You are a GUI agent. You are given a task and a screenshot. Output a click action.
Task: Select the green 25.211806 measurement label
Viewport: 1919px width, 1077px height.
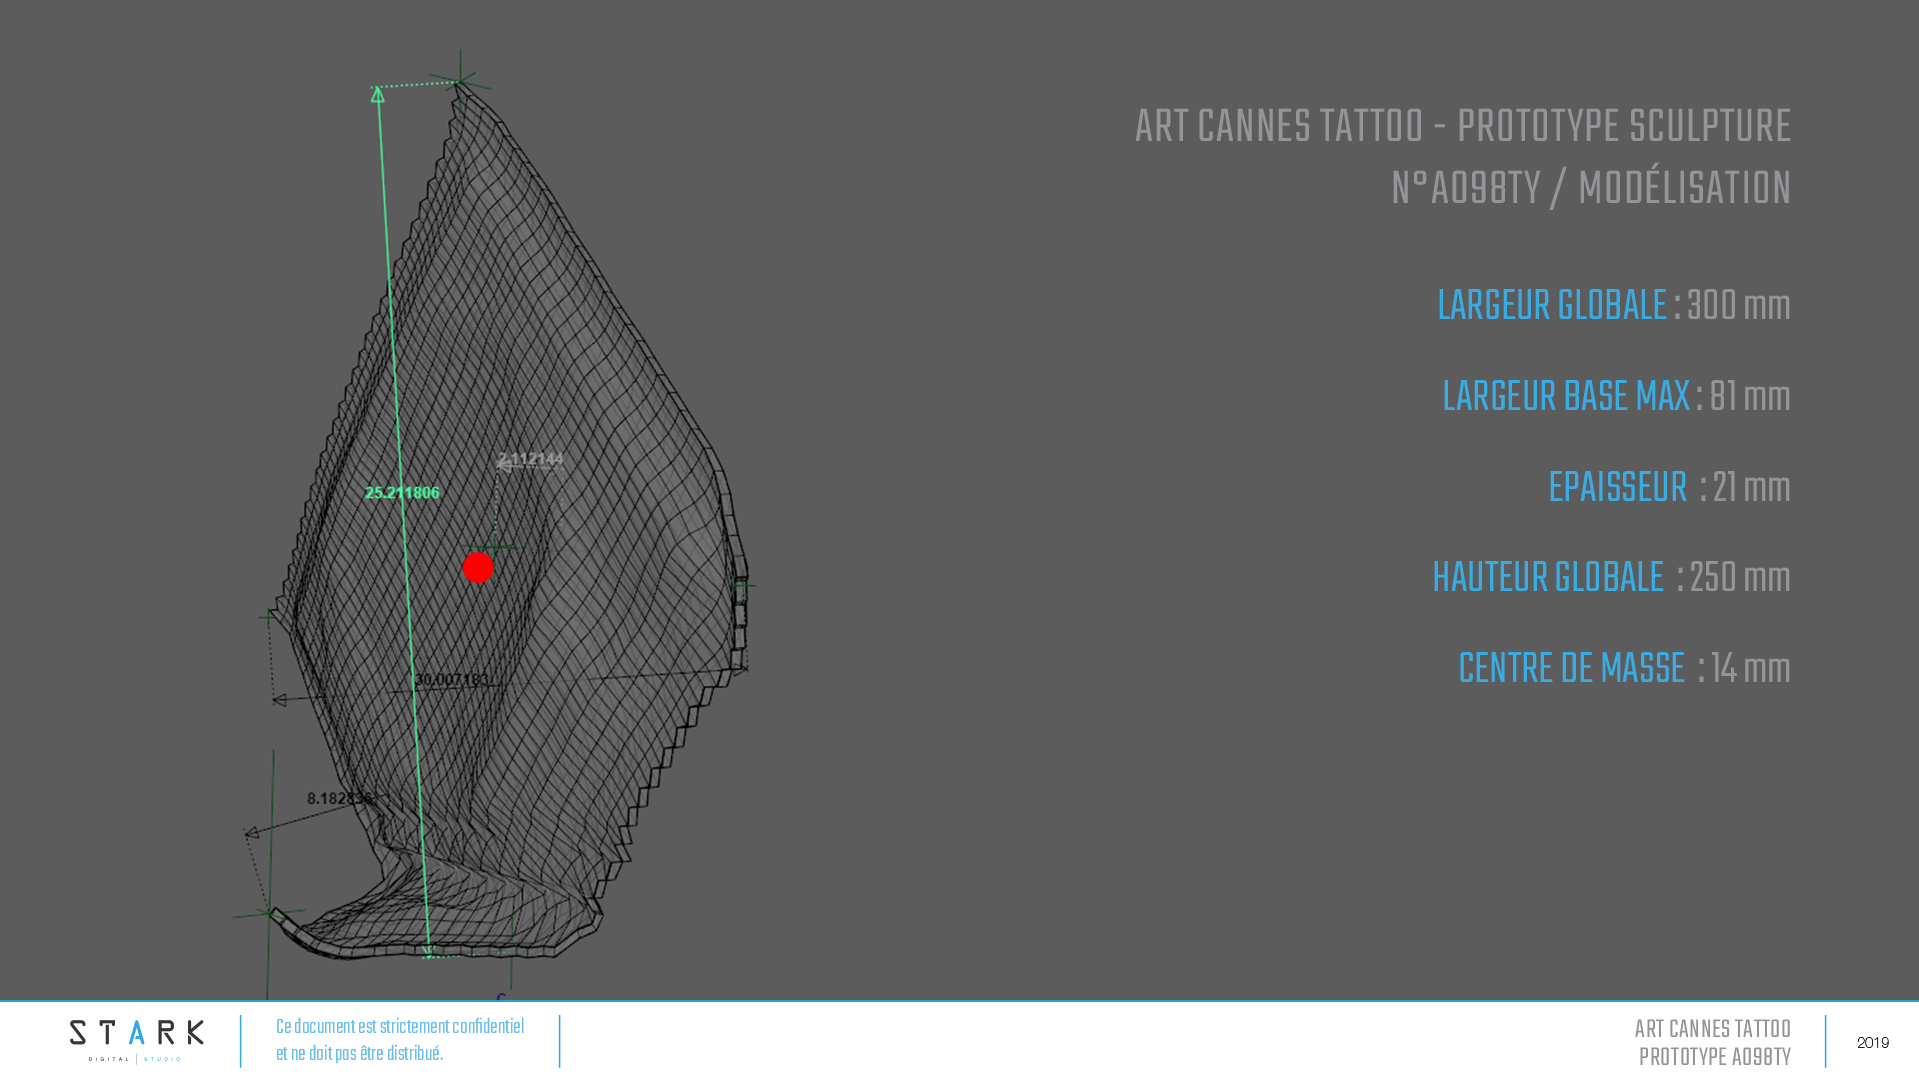(x=402, y=492)
